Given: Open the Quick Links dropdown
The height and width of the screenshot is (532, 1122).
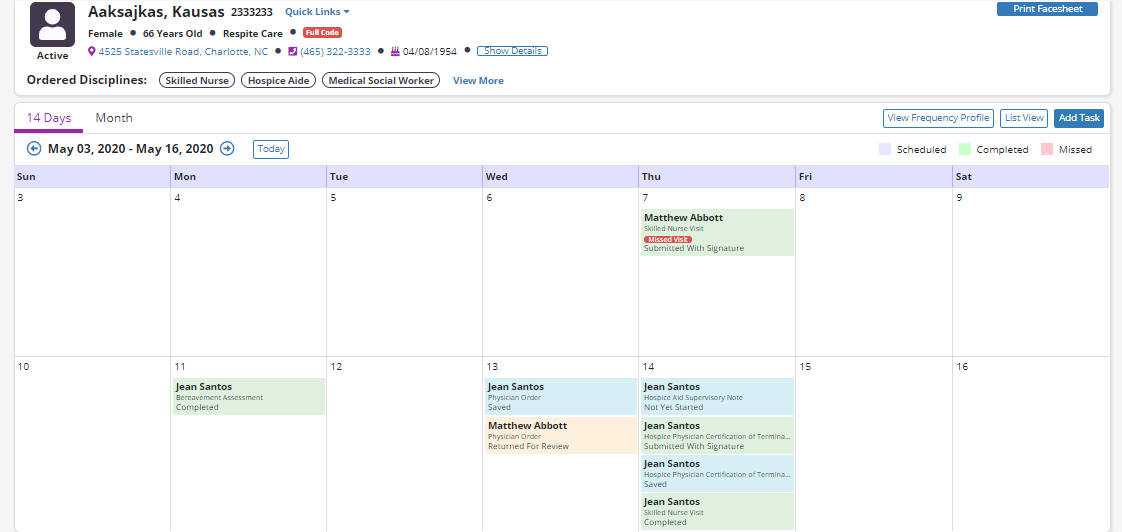Looking at the screenshot, I should [317, 12].
